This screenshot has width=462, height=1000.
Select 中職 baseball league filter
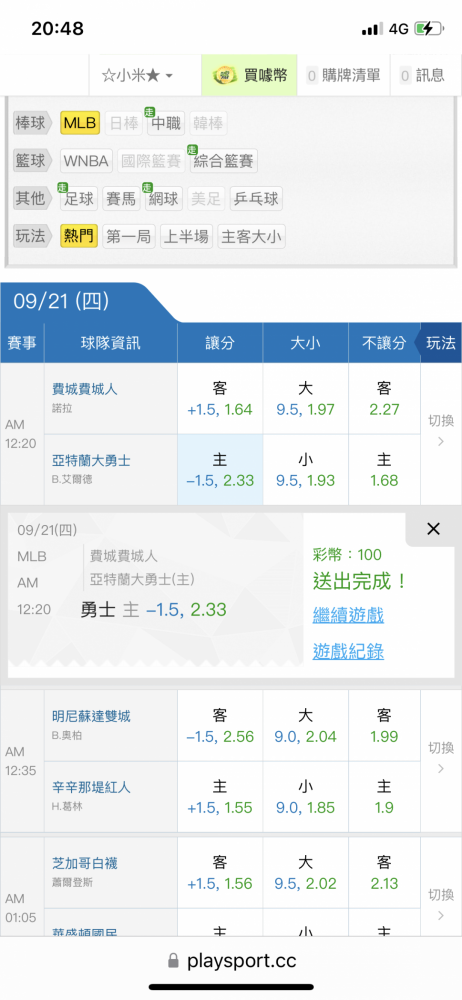click(165, 123)
